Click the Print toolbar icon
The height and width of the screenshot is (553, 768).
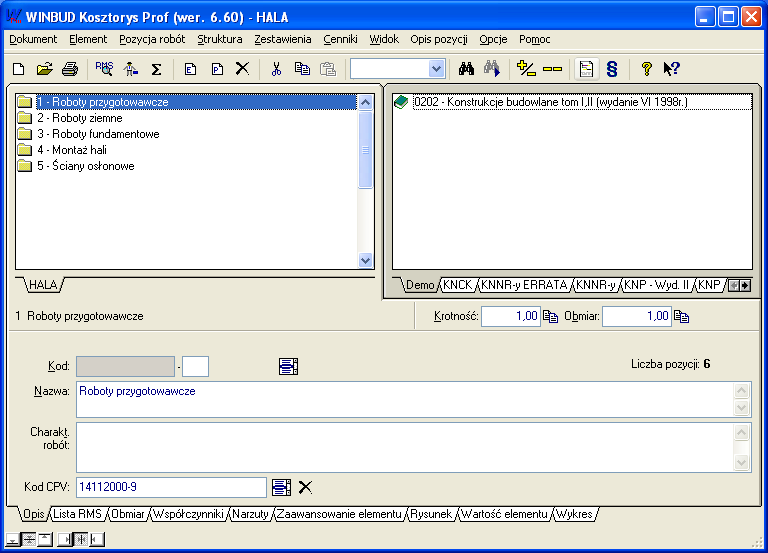click(x=71, y=69)
